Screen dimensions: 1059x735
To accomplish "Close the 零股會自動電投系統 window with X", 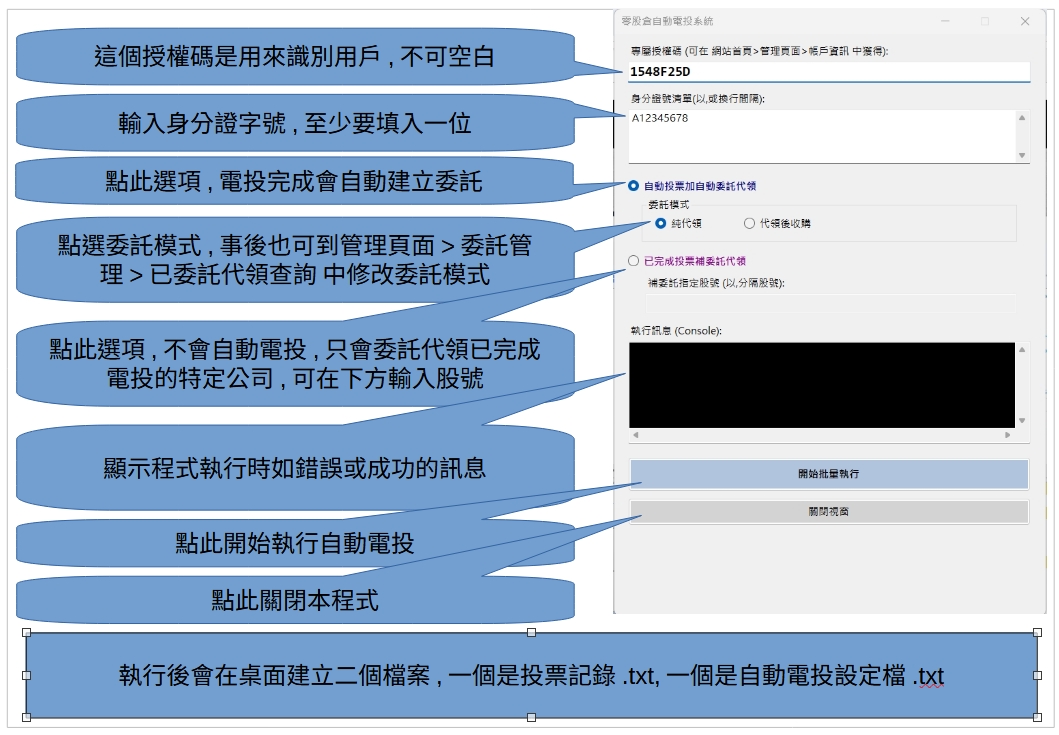I will (1024, 21).
